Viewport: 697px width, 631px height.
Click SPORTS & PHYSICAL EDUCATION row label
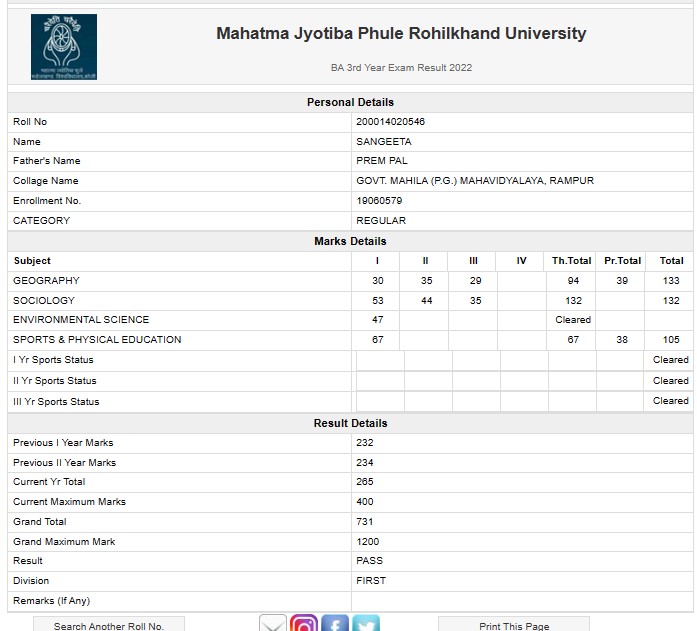click(97, 339)
